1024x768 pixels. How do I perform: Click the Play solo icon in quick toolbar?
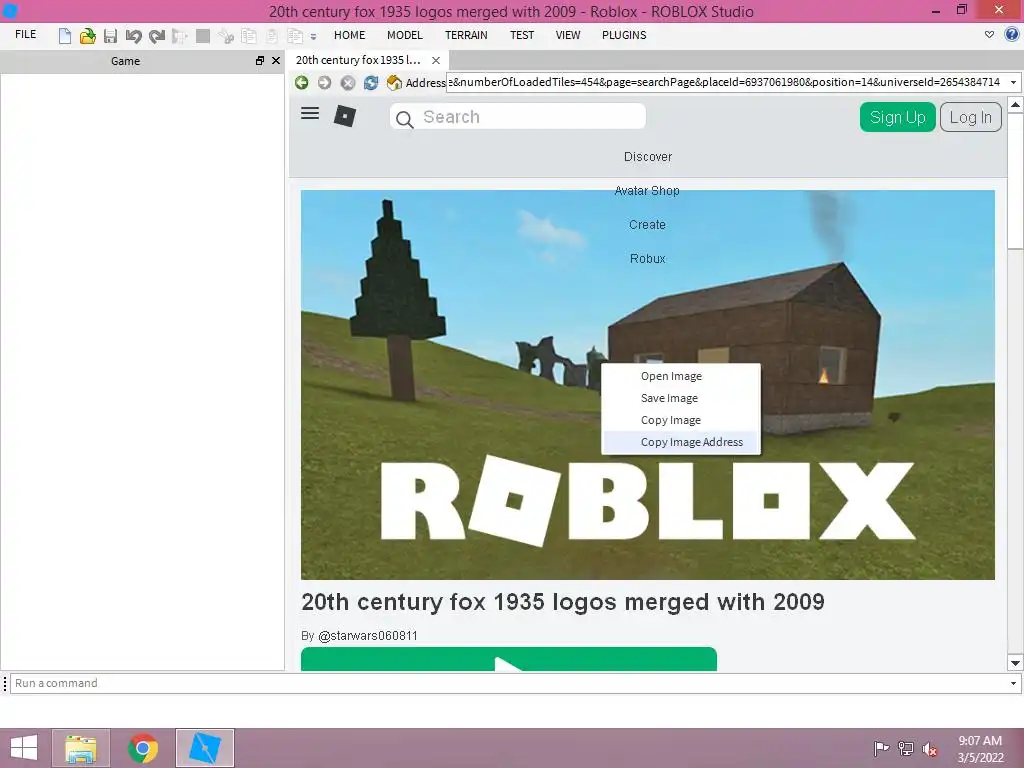[x=180, y=36]
